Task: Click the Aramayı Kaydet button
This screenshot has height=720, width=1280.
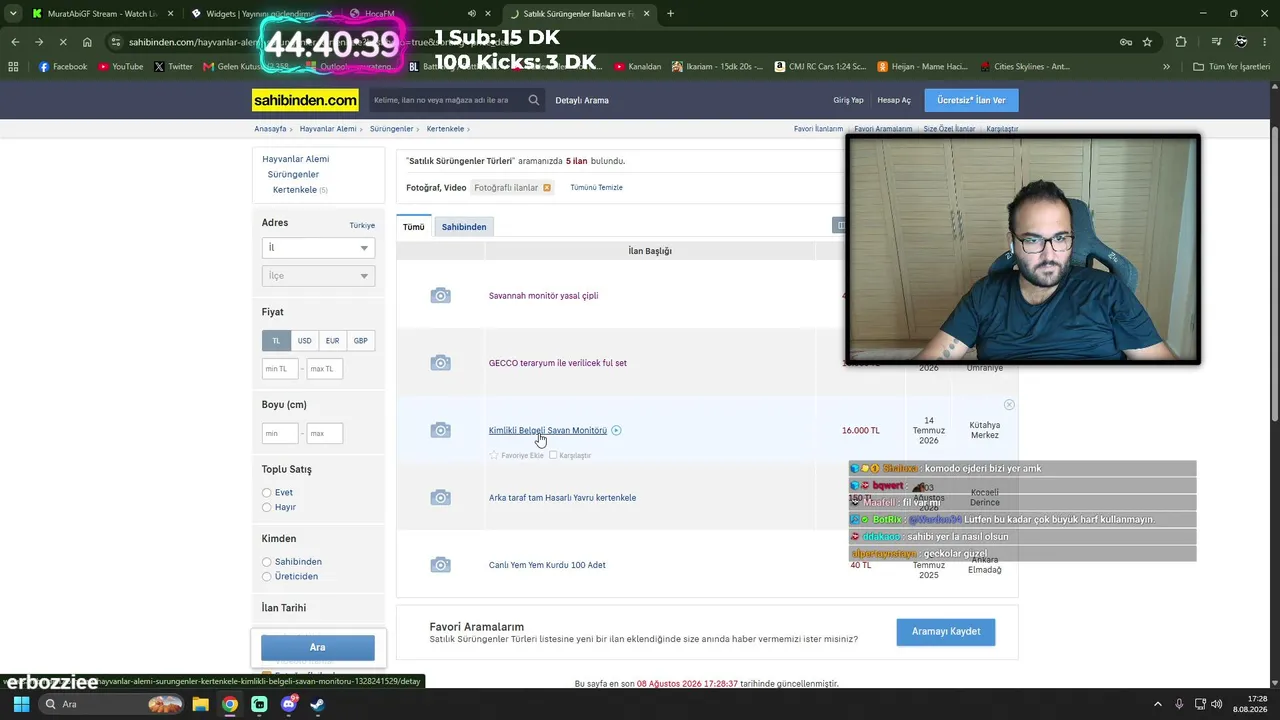Action: pyautogui.click(x=946, y=632)
